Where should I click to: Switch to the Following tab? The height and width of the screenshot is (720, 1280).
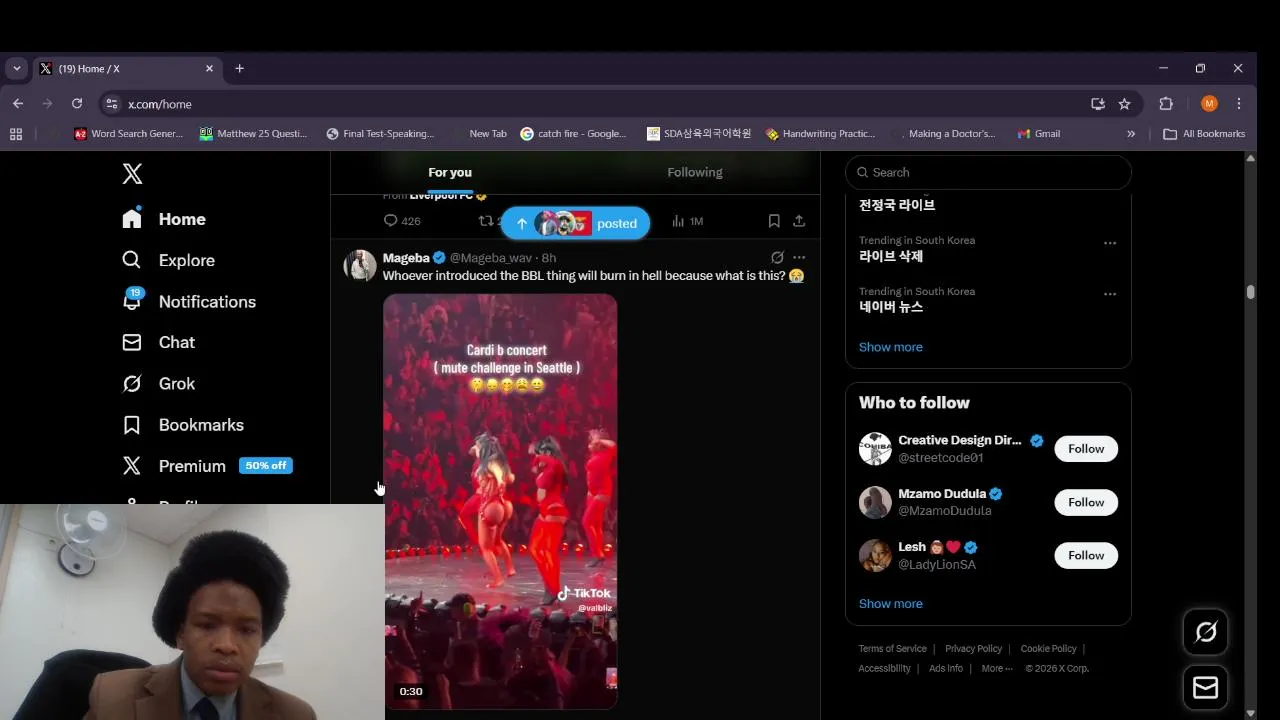695,172
